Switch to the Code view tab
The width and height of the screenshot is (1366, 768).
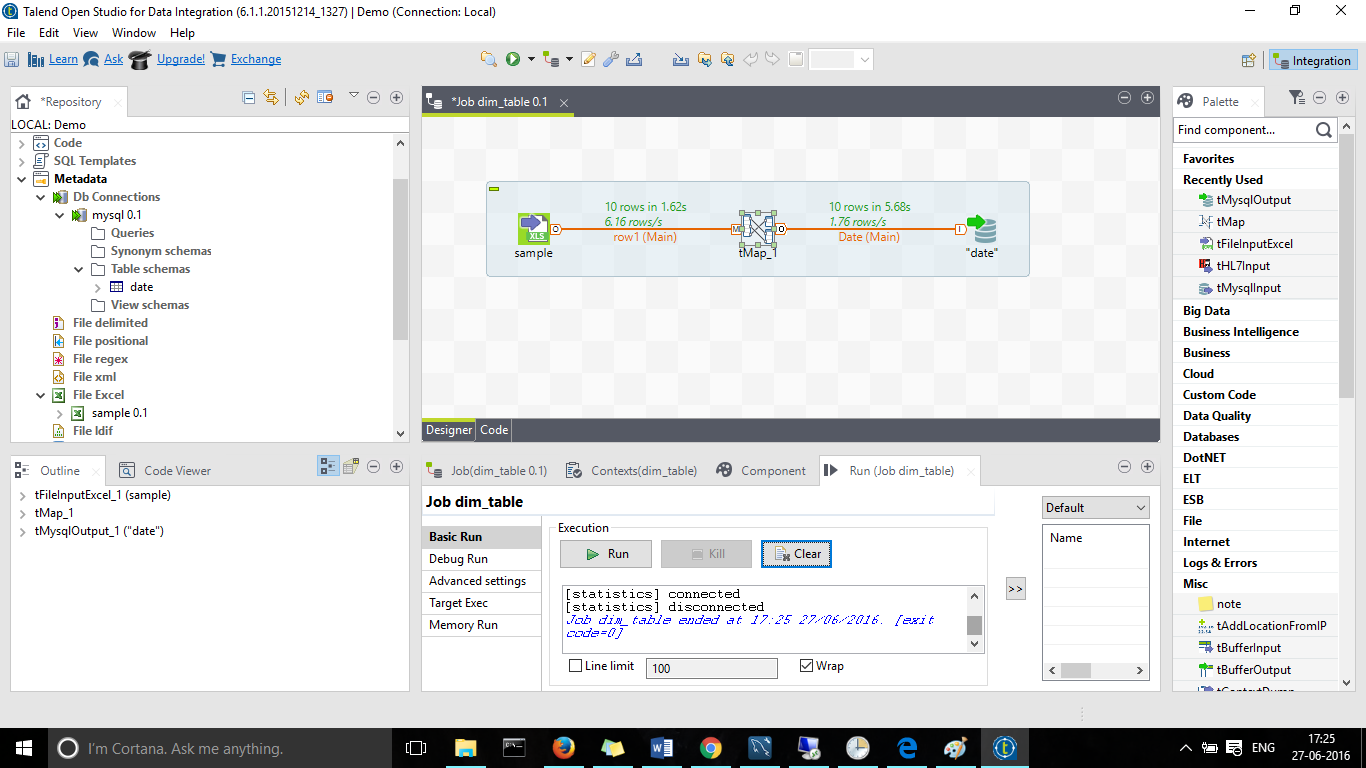point(493,429)
